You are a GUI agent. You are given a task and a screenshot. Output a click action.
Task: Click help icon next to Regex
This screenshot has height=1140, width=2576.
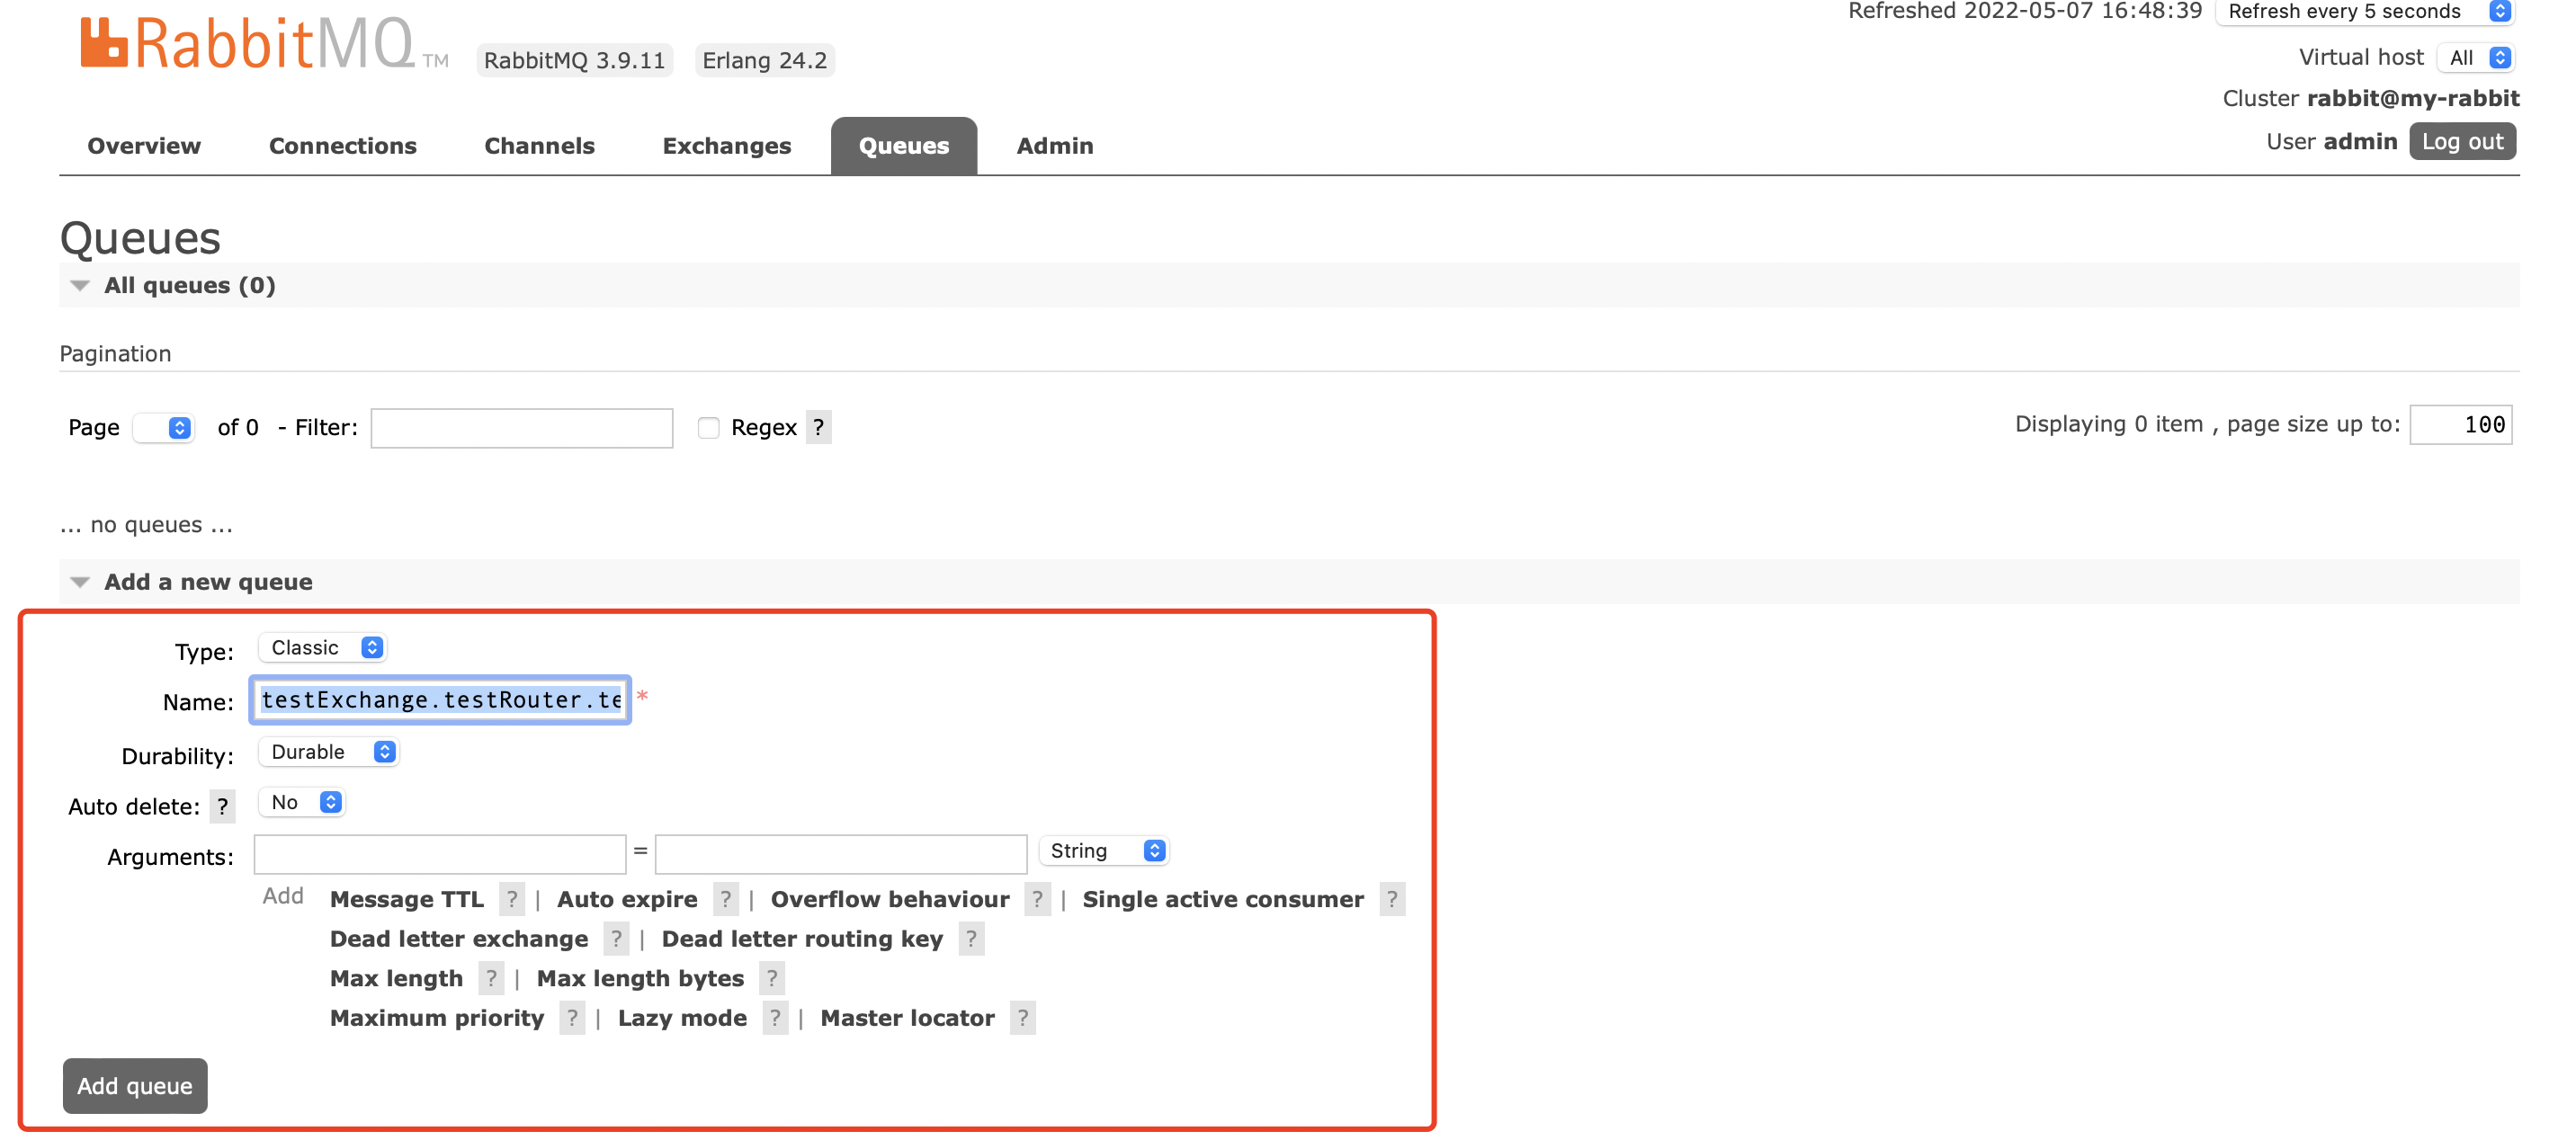pos(818,428)
